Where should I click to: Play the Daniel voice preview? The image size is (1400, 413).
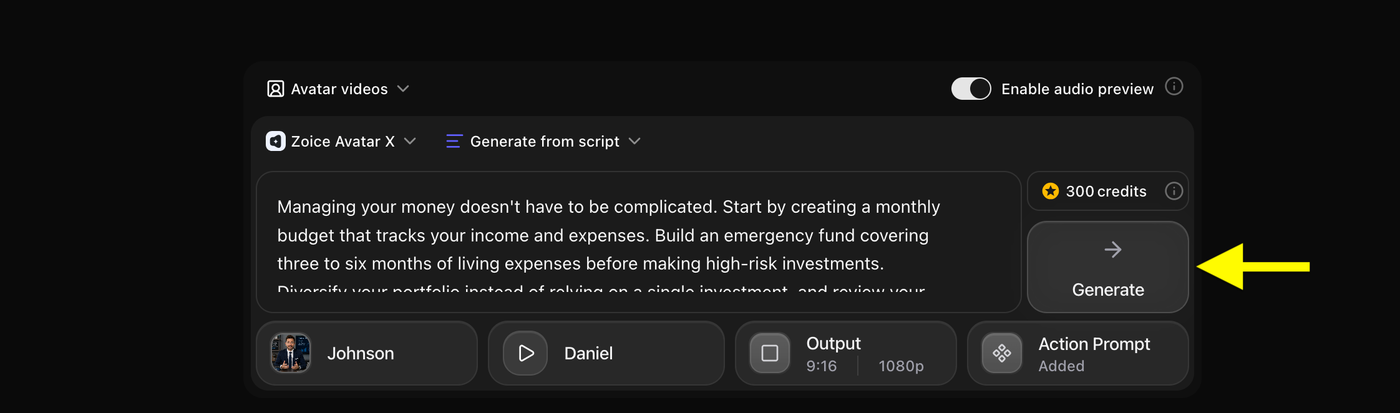[x=525, y=353]
